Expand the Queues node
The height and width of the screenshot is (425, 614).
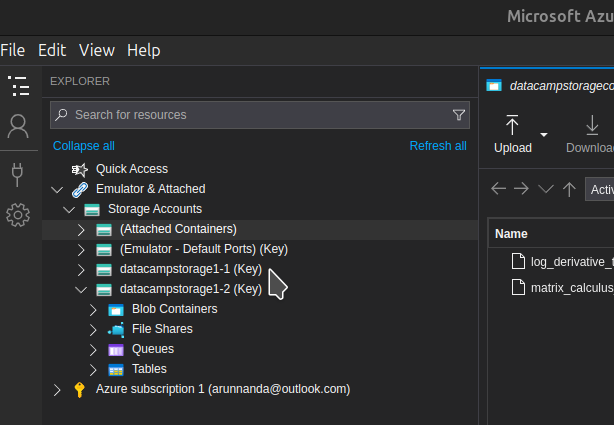click(x=93, y=350)
